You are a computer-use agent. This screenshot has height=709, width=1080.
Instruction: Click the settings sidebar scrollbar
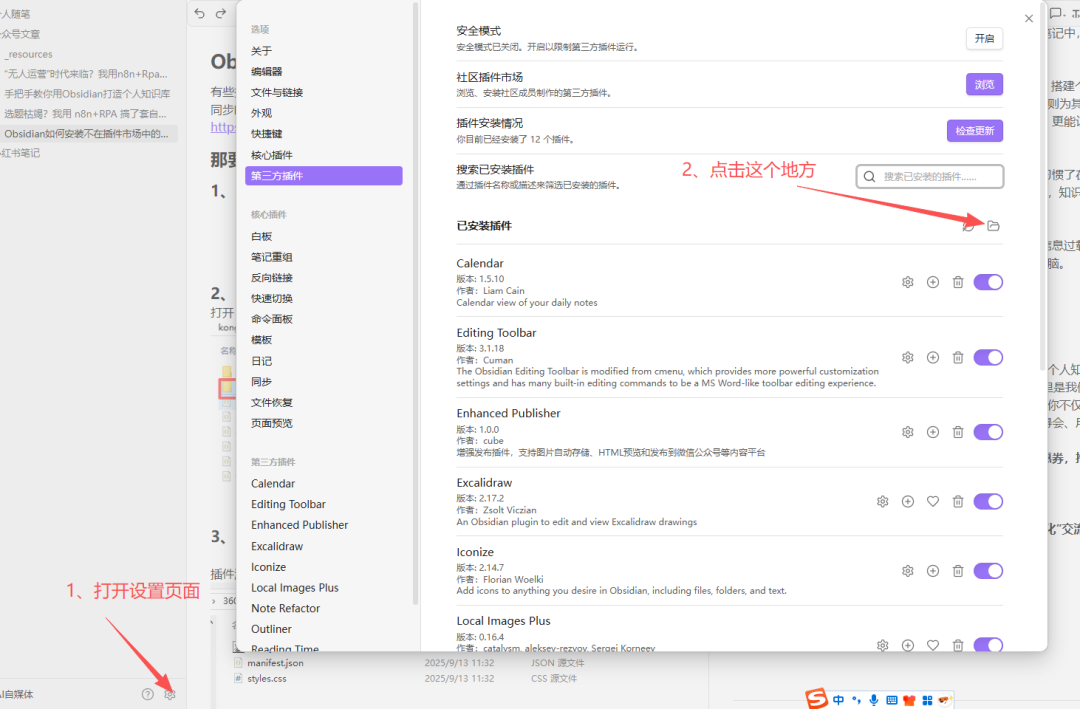pyautogui.click(x=415, y=303)
